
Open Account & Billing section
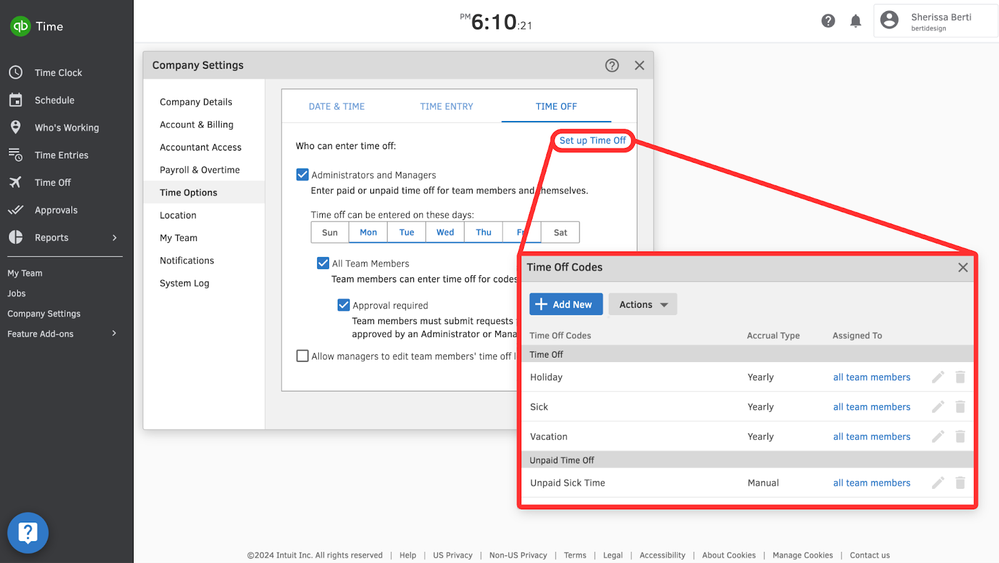point(196,125)
